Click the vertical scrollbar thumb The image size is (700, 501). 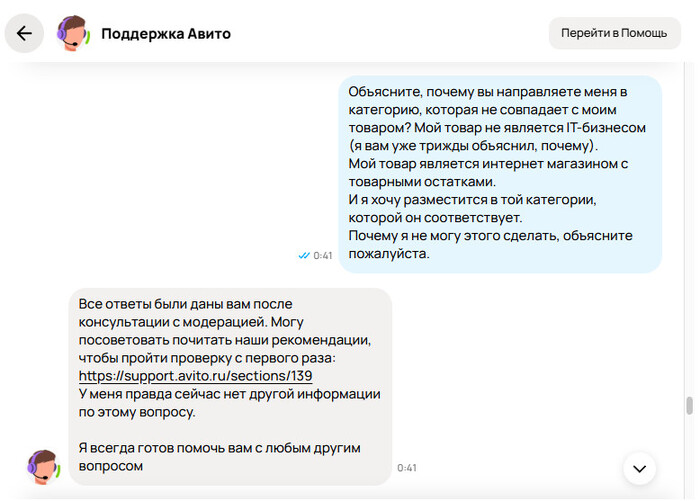688,406
